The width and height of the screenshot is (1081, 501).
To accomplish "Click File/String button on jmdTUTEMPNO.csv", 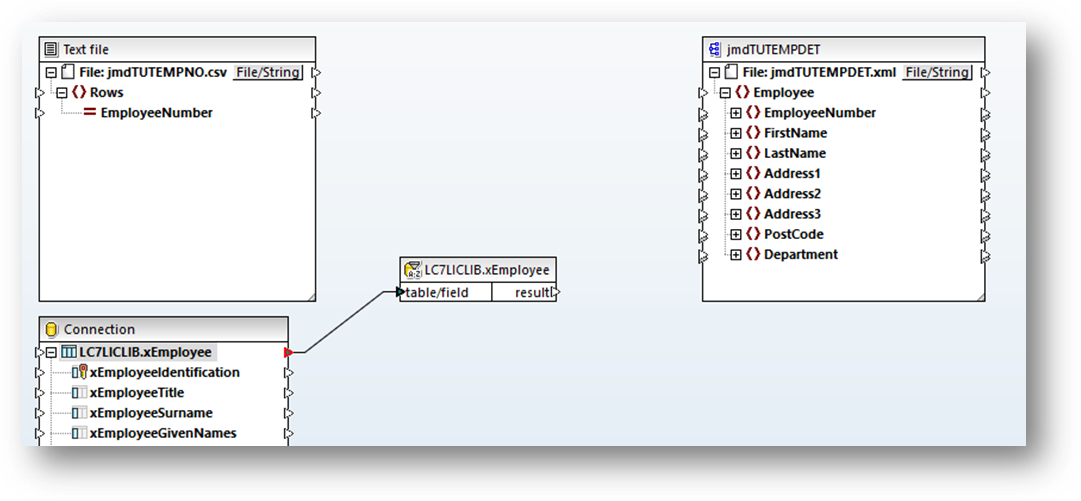I will pyautogui.click(x=267, y=72).
